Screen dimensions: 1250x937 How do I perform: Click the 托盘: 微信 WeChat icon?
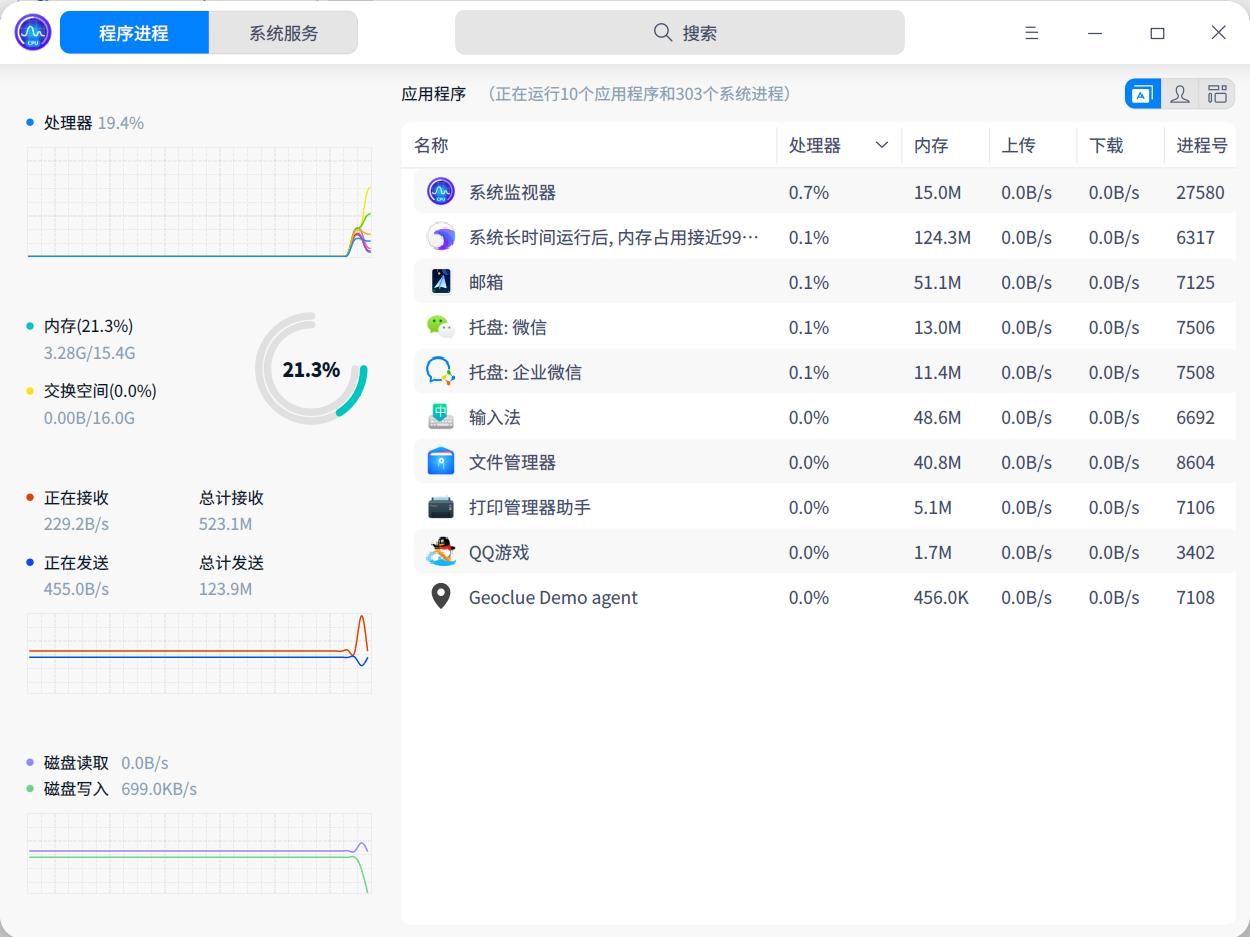click(x=441, y=327)
